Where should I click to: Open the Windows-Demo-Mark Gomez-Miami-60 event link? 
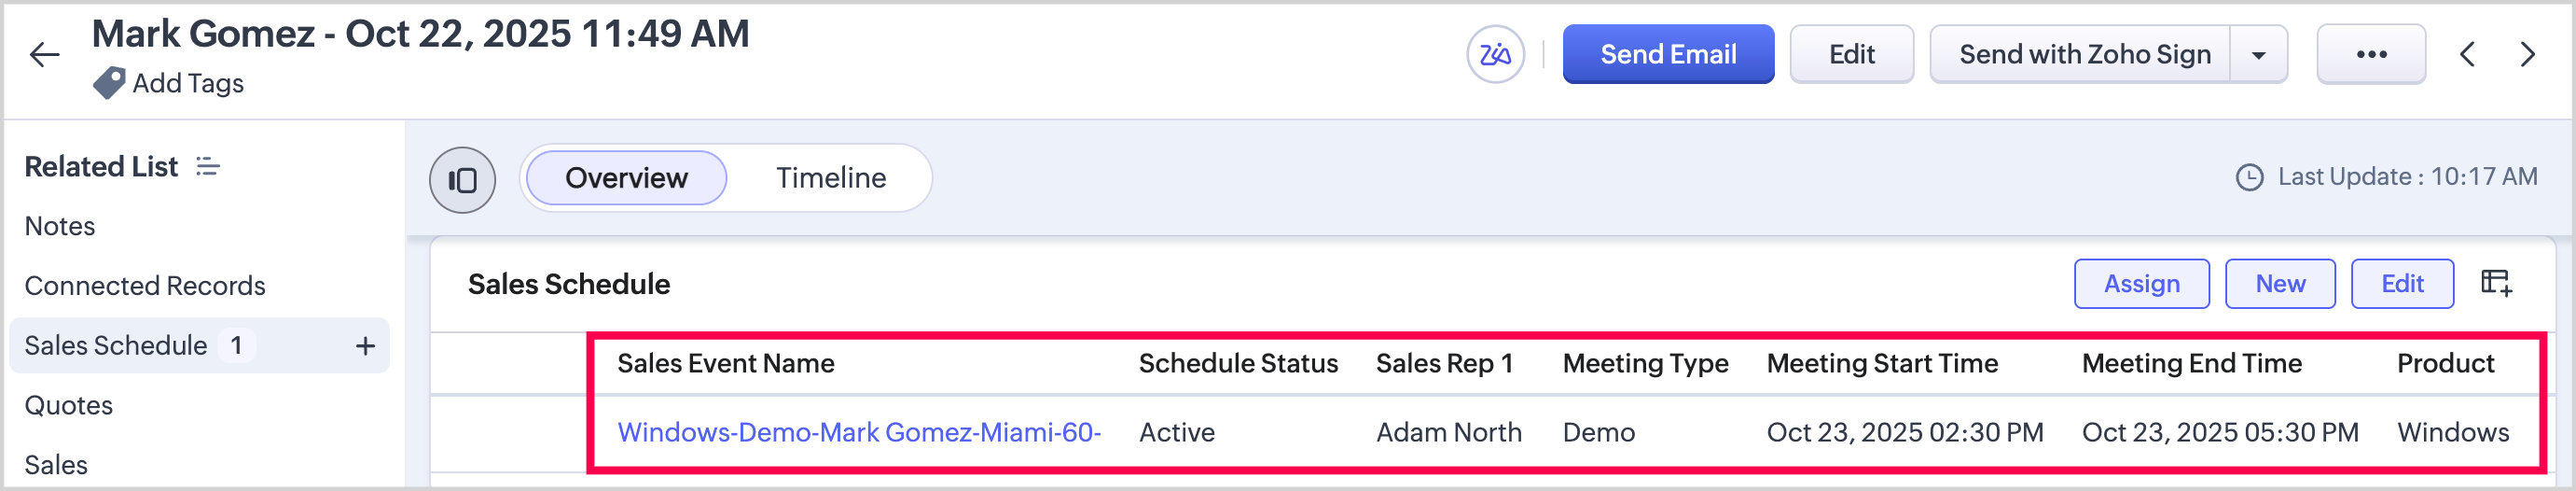pos(858,432)
